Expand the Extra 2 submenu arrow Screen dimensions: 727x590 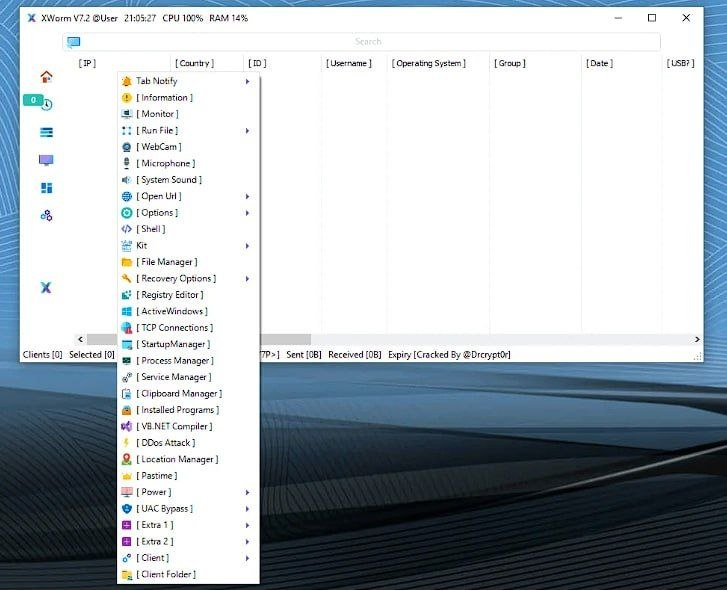tap(248, 542)
